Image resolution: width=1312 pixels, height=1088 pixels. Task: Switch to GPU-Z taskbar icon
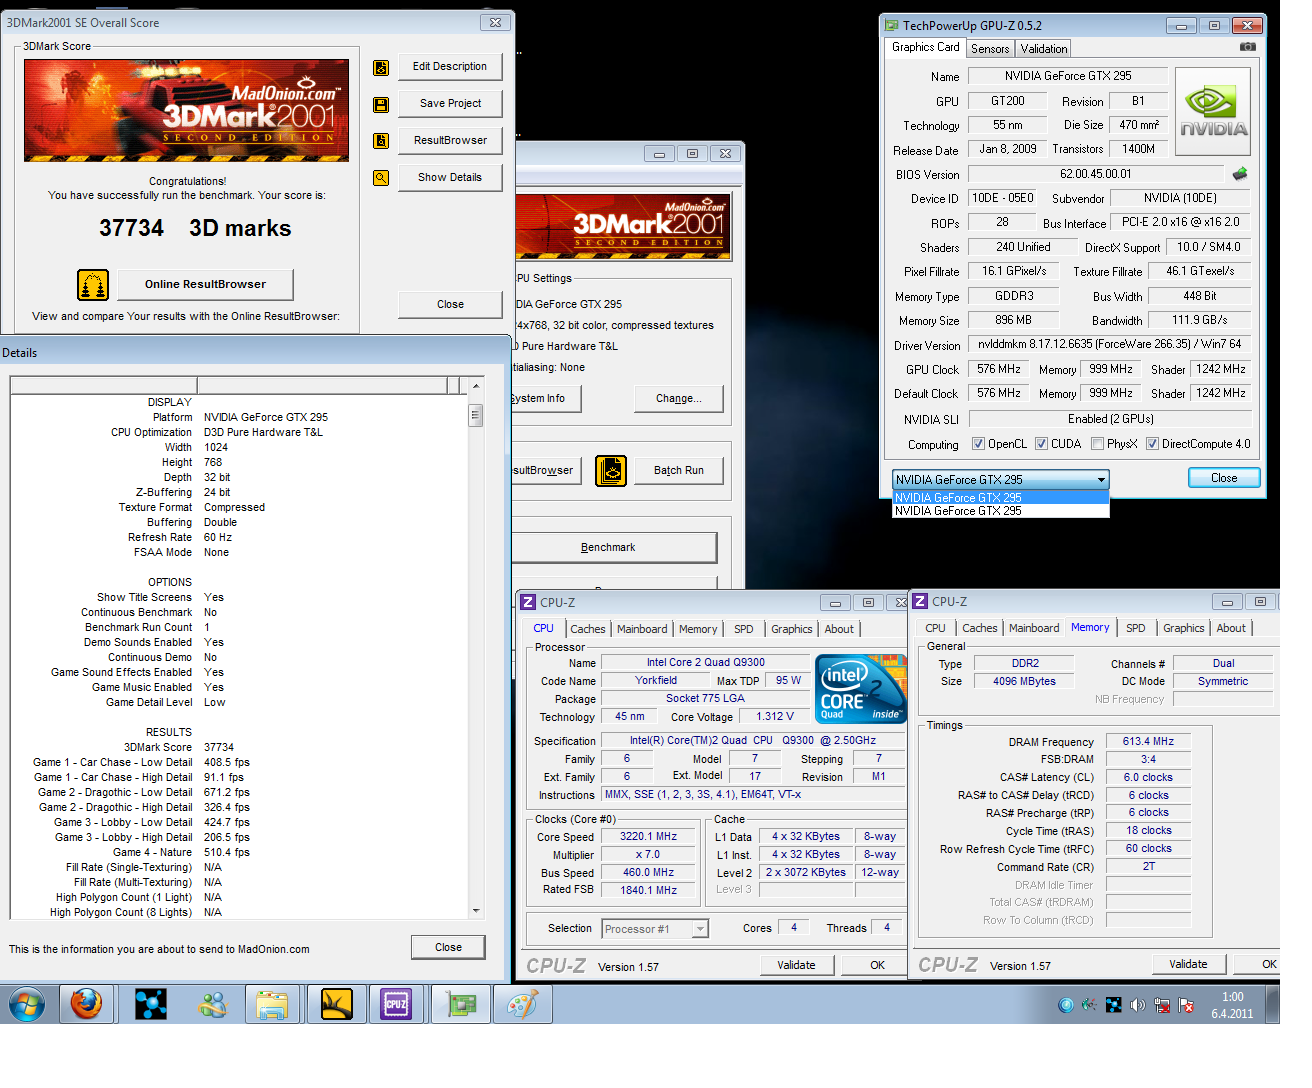point(460,1004)
